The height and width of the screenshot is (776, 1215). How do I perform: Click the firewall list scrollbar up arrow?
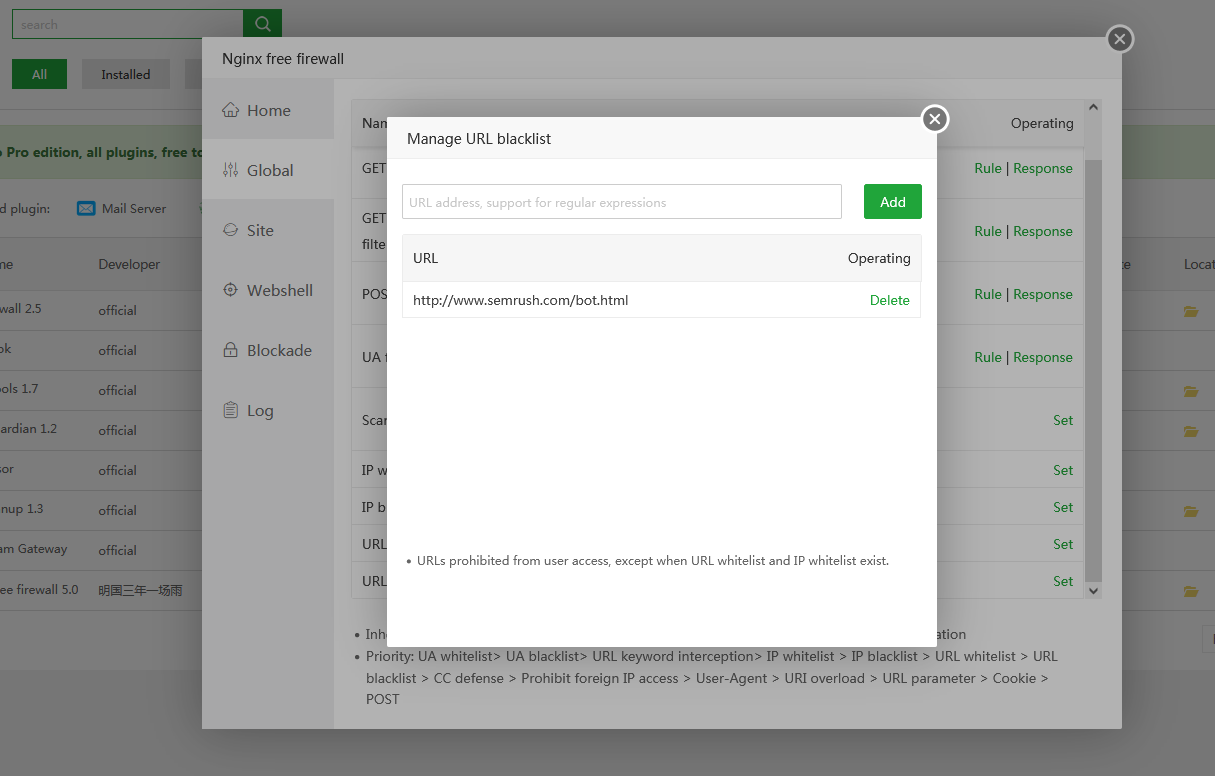tap(1093, 107)
